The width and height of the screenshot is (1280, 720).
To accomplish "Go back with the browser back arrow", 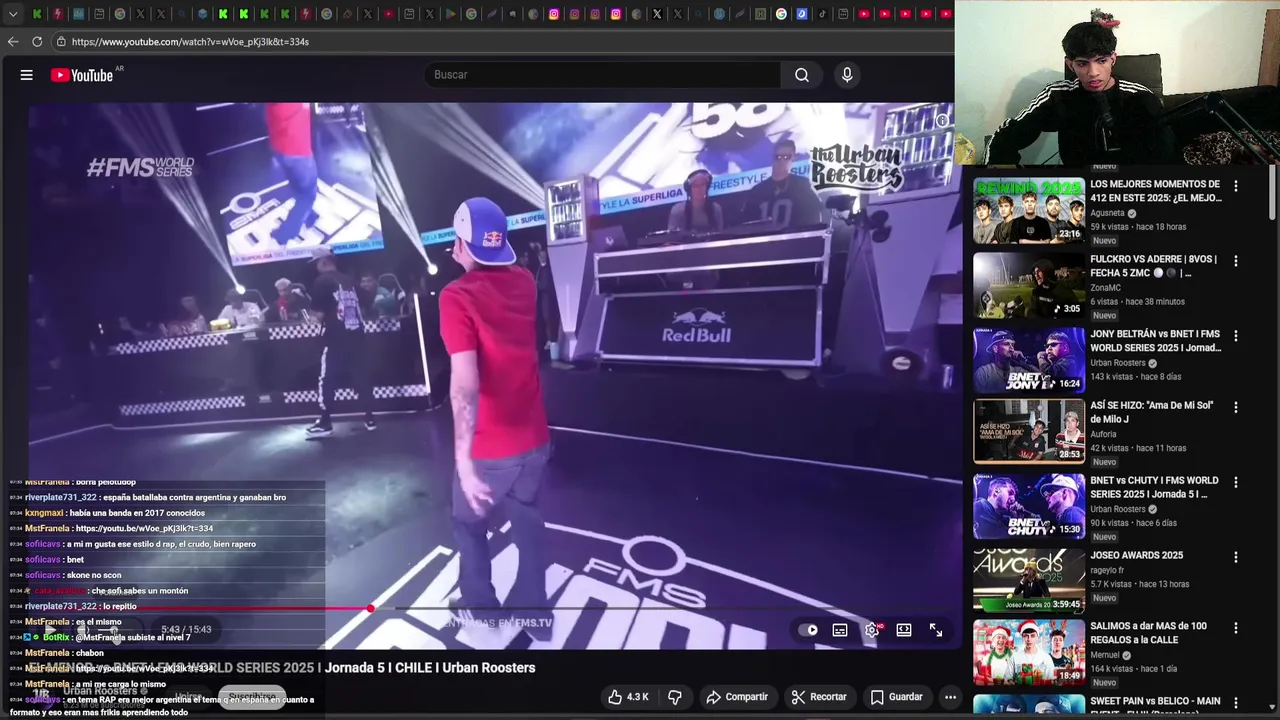I will tap(13, 42).
